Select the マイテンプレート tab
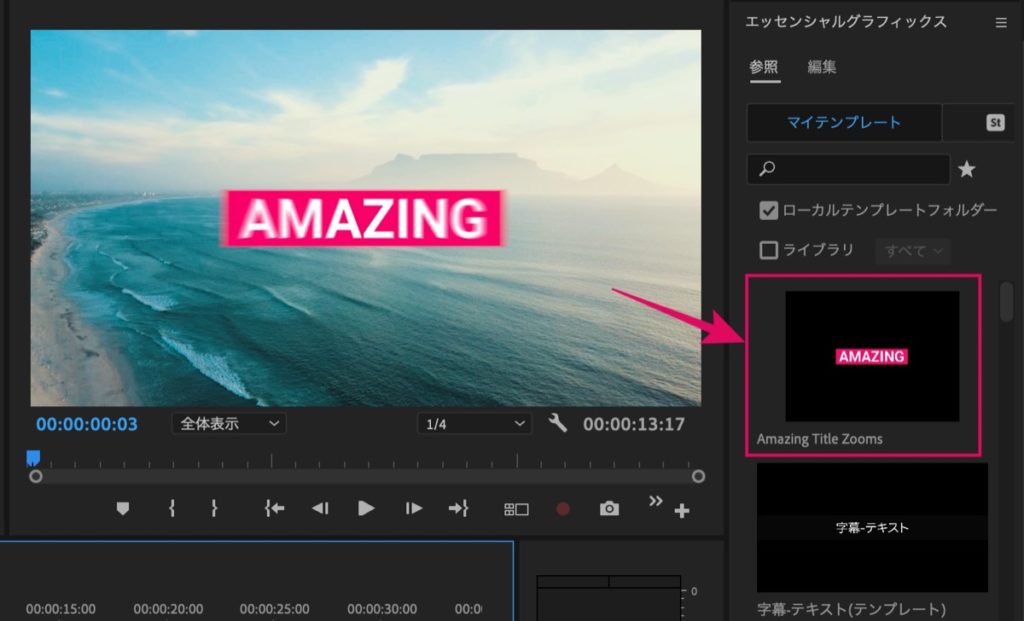Image resolution: width=1024 pixels, height=621 pixels. pyautogui.click(x=844, y=122)
